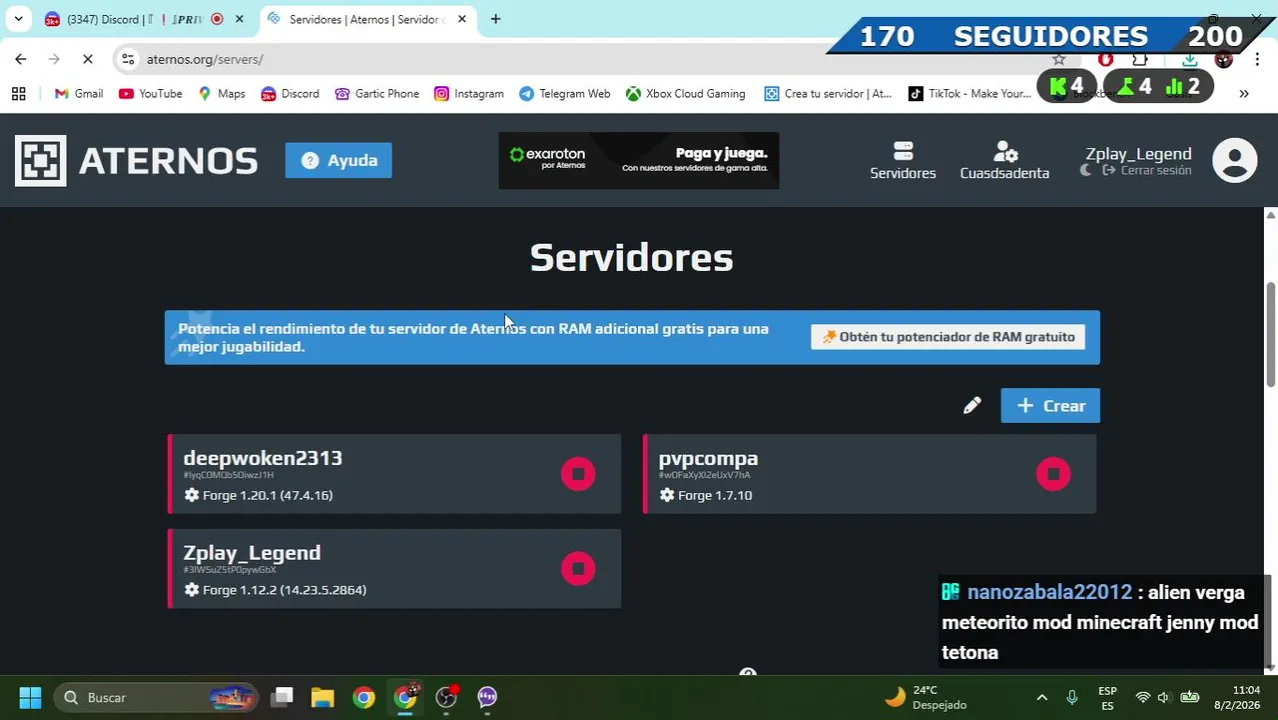The width and height of the screenshot is (1278, 720).
Task: Expand the bookmarks overflow chevron
Action: click(x=1244, y=93)
